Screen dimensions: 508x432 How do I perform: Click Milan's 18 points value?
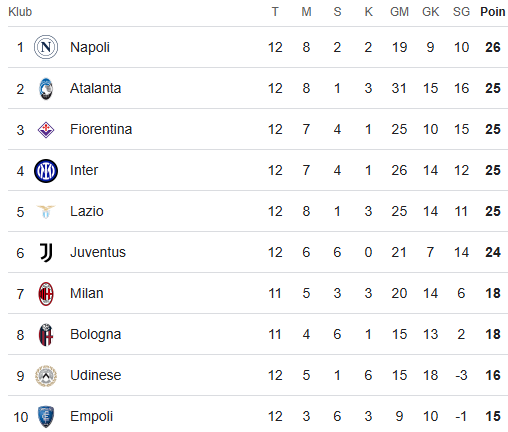point(493,293)
